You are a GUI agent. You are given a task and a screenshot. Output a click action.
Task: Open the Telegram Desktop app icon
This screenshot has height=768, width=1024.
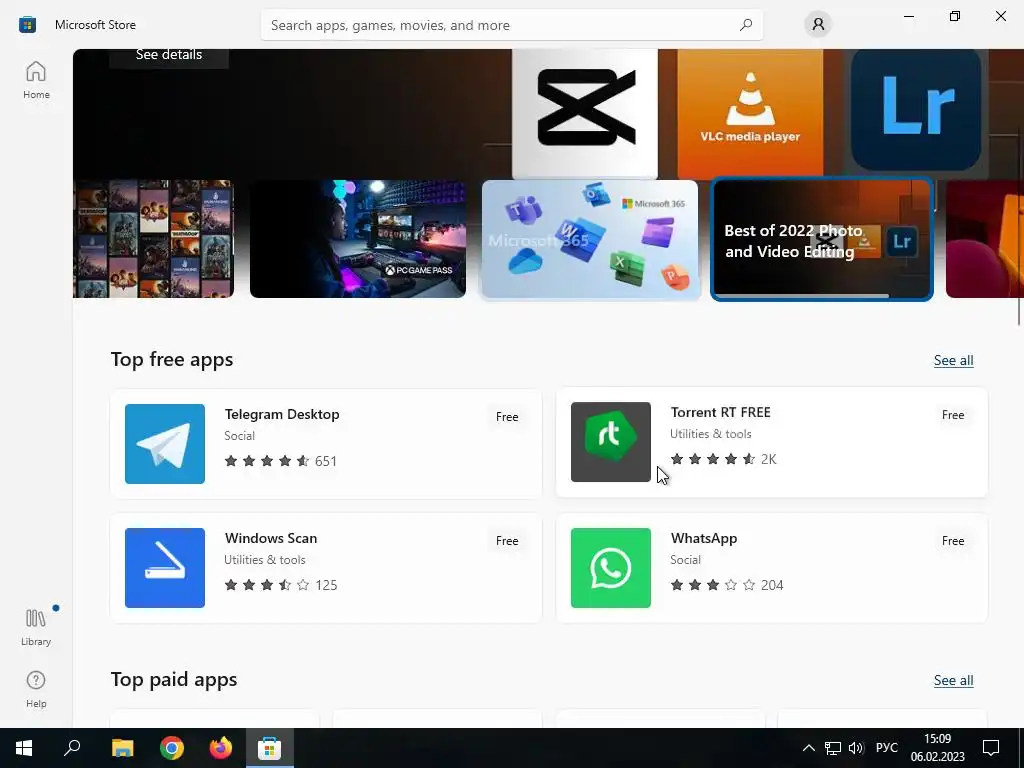pos(165,444)
